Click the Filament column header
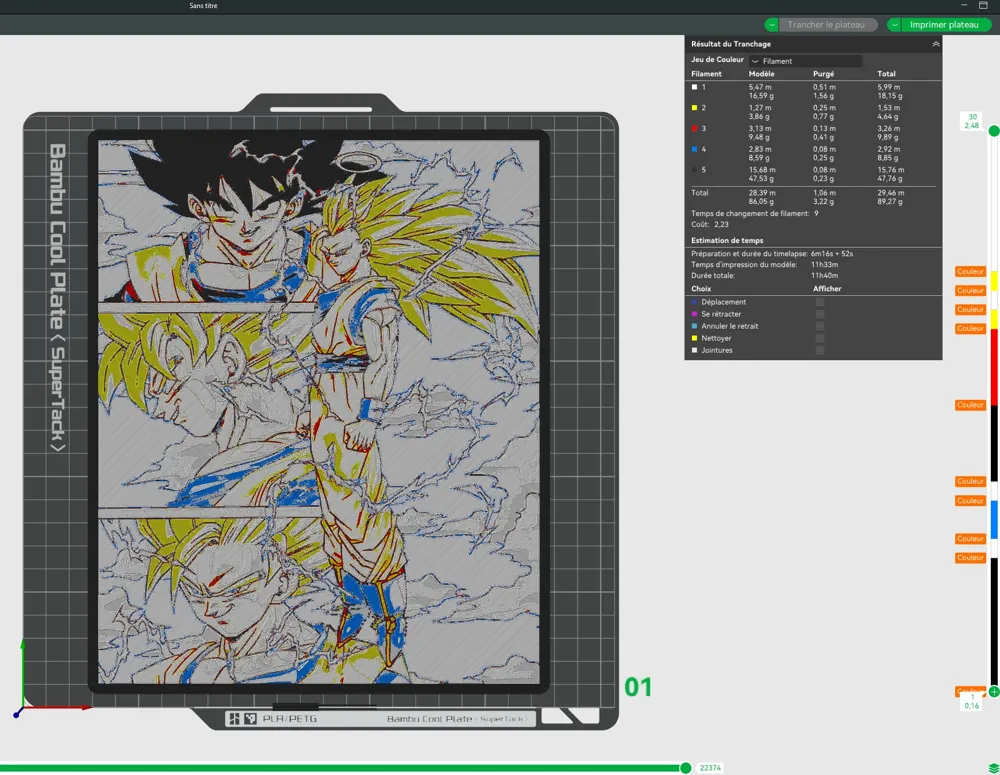 click(x=706, y=74)
